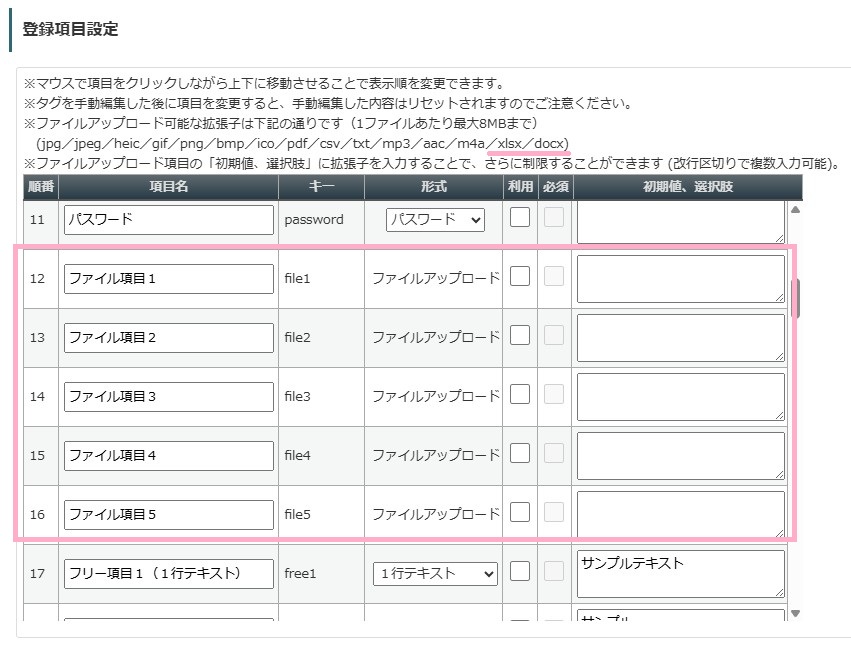The height and width of the screenshot is (650, 851).
Task: Click the ファイル項目１ name input field
Action: [x=168, y=278]
